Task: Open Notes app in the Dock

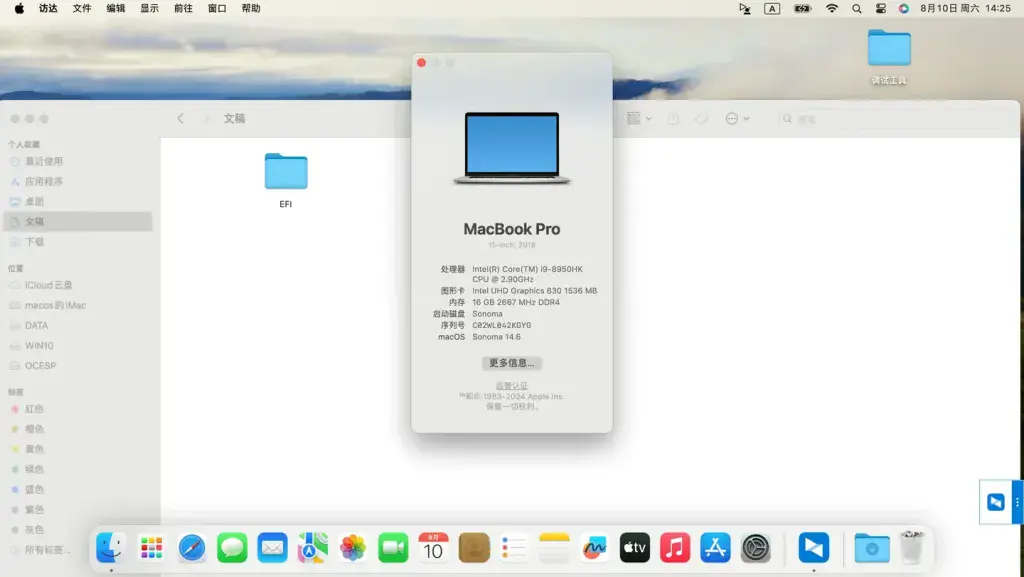Action: pyautogui.click(x=554, y=547)
